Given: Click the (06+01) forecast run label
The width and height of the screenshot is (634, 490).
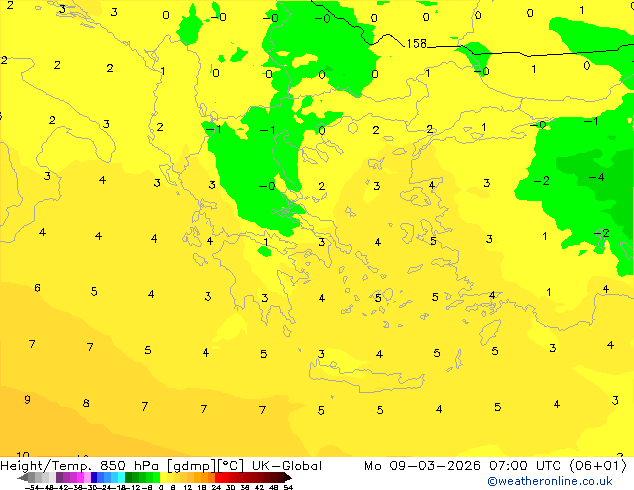Looking at the screenshot, I should click(x=598, y=466).
